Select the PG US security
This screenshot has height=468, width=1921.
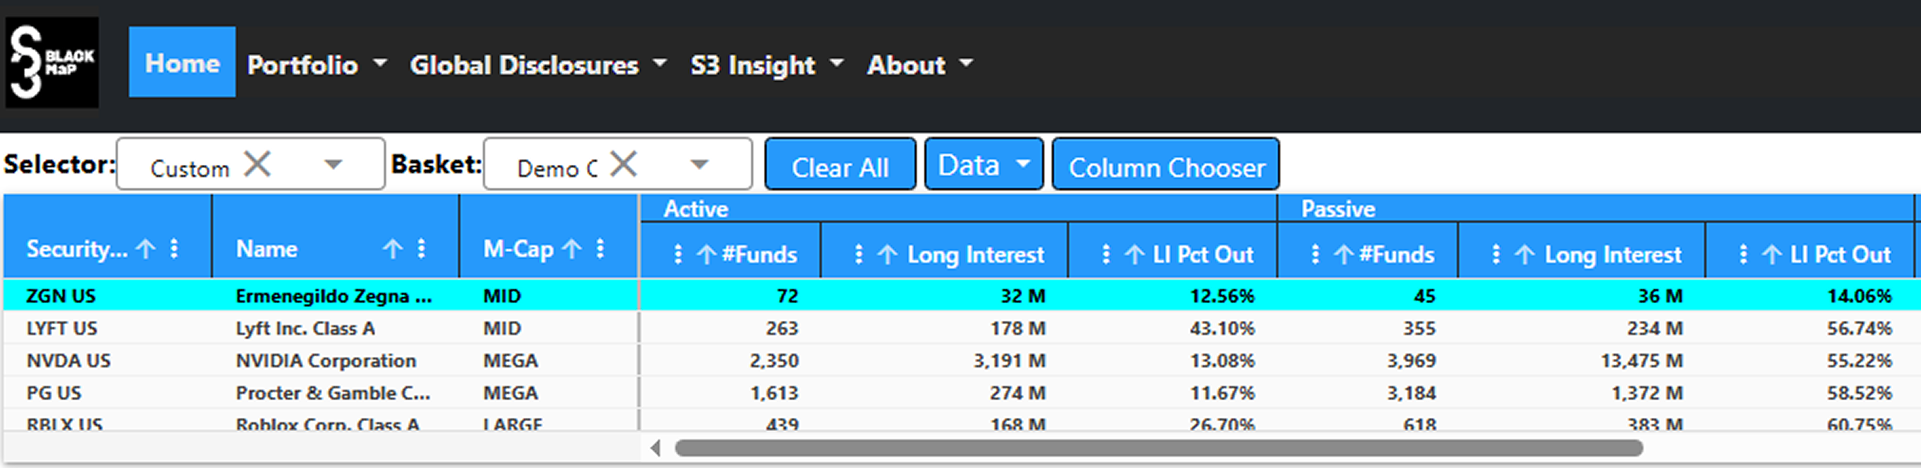[54, 393]
